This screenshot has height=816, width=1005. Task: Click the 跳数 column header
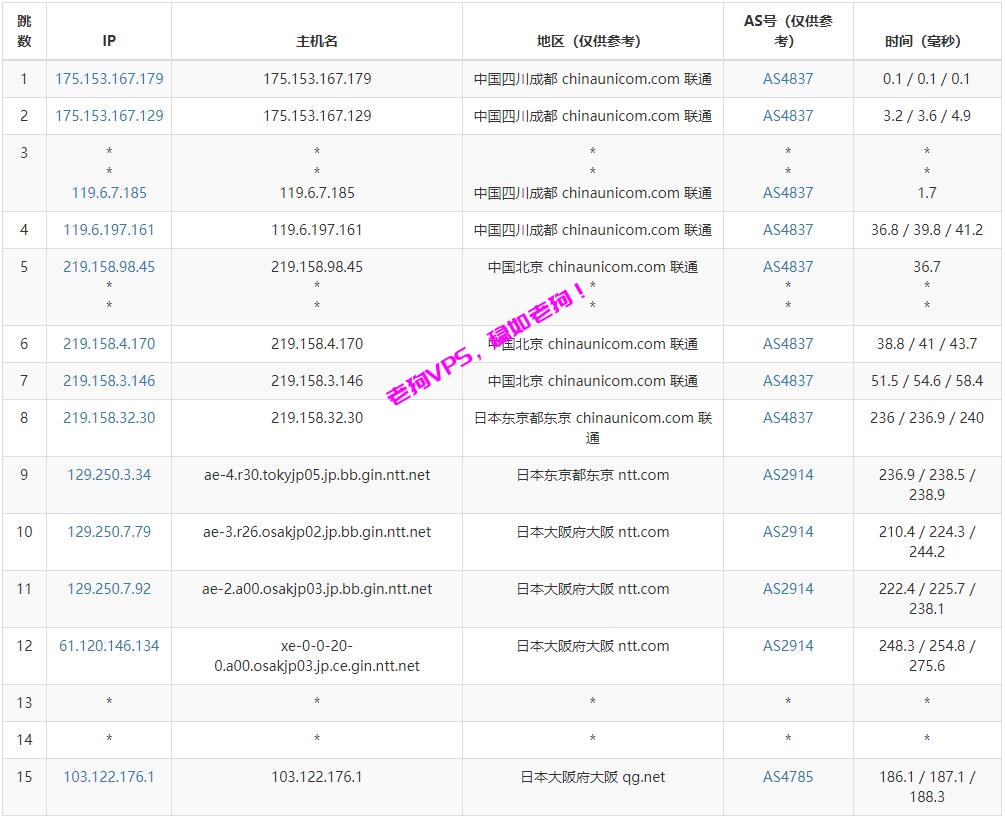point(24,31)
